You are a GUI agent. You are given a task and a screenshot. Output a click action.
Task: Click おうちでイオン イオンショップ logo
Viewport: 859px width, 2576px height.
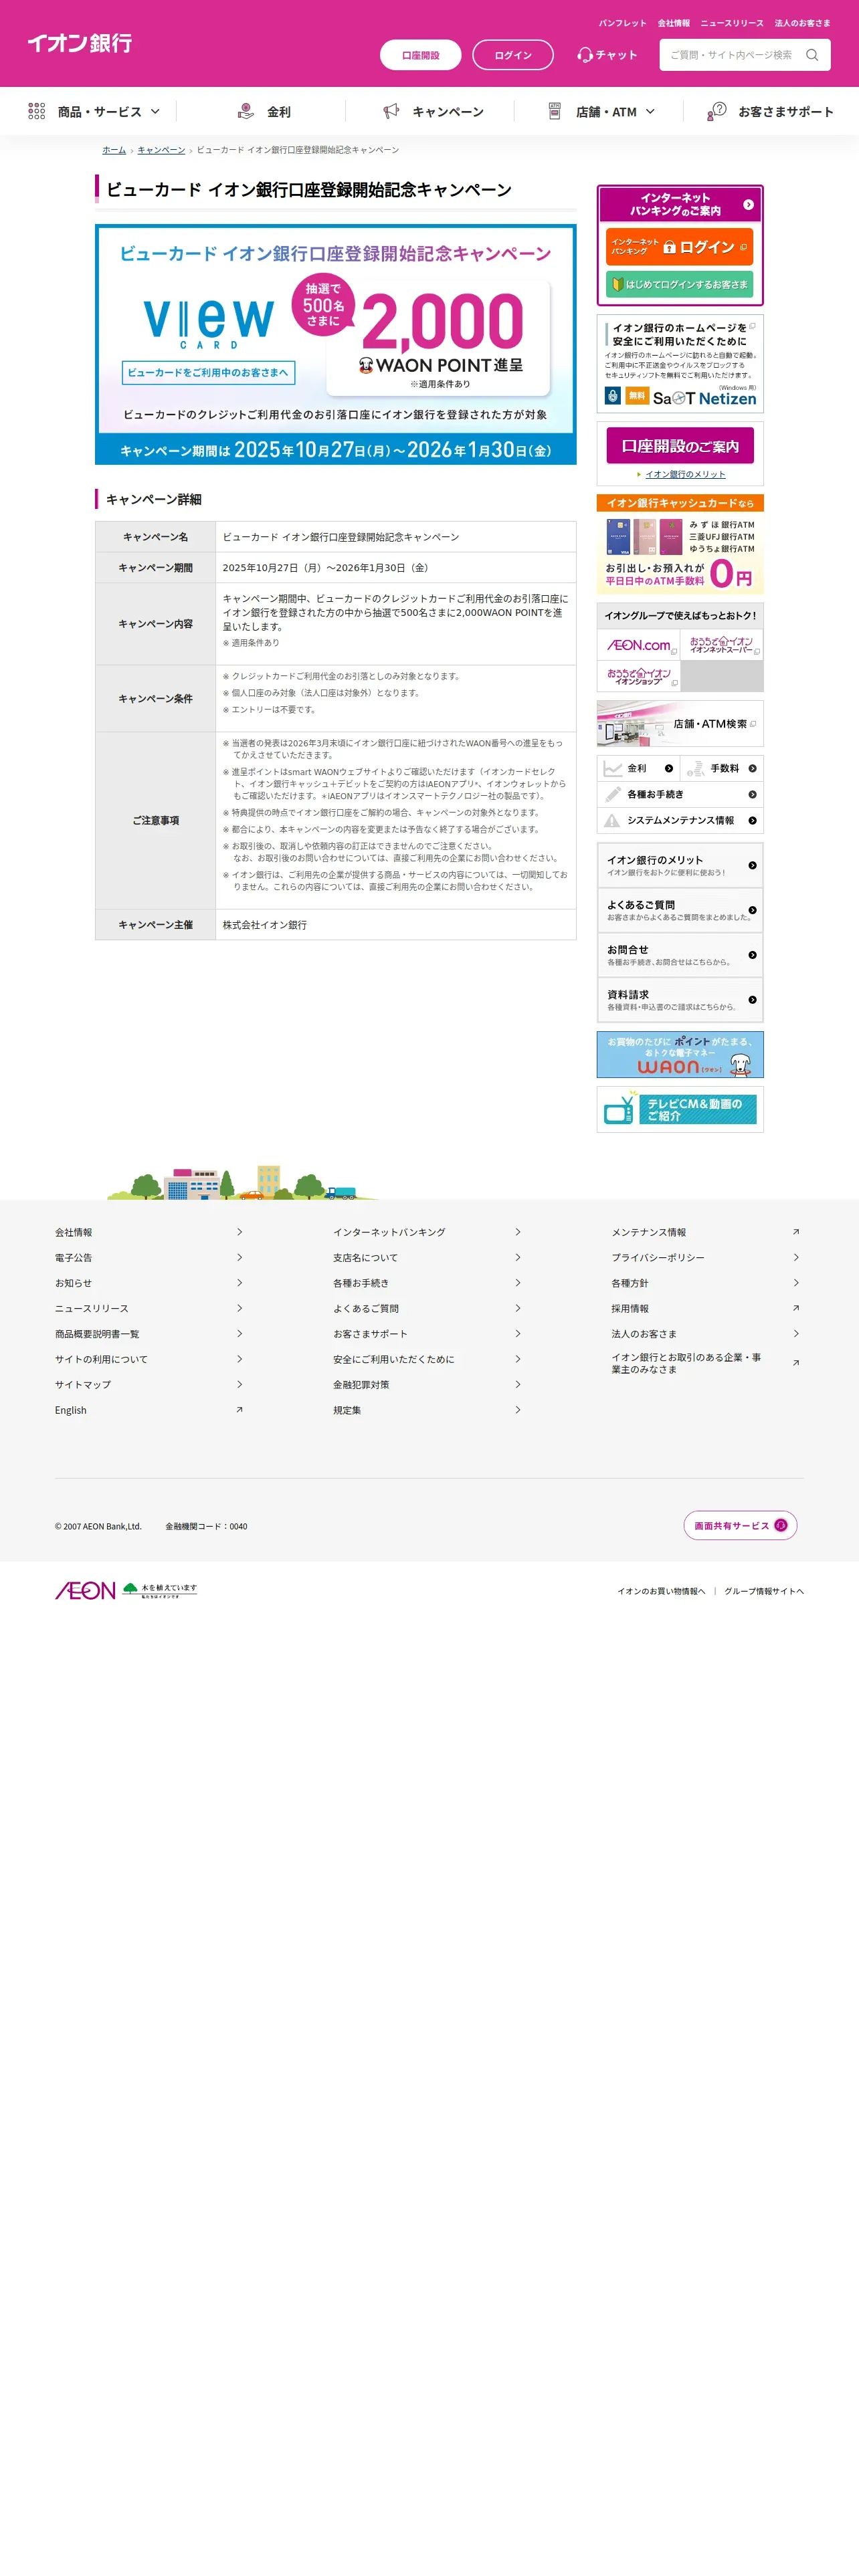click(x=638, y=677)
